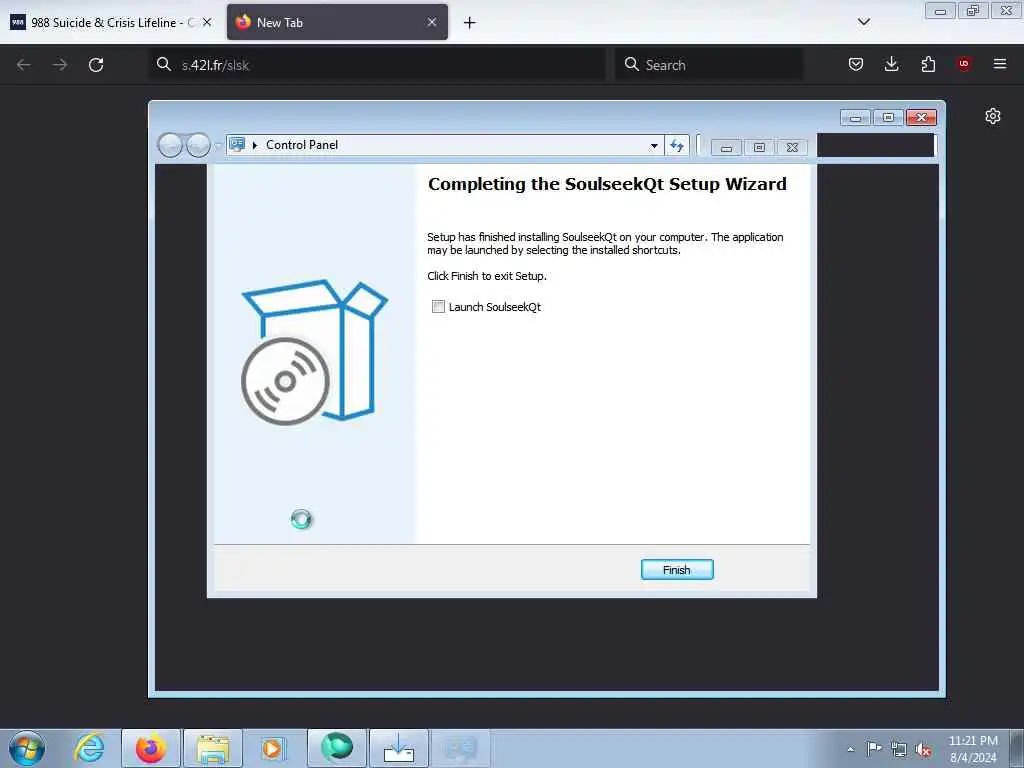This screenshot has height=768, width=1024.
Task: Open the Action Center flag icon
Action: tap(874, 748)
